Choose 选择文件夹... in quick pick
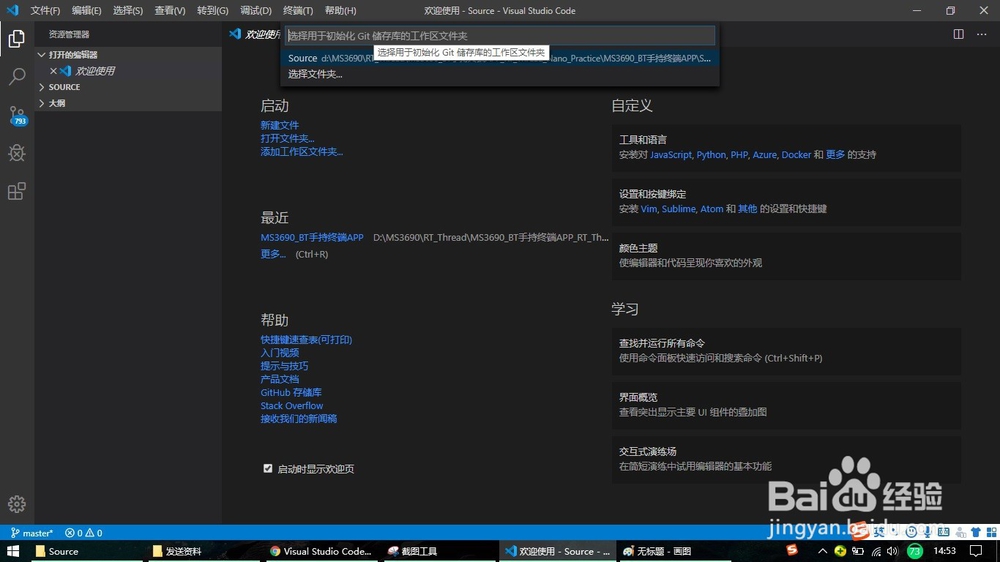 [499, 74]
